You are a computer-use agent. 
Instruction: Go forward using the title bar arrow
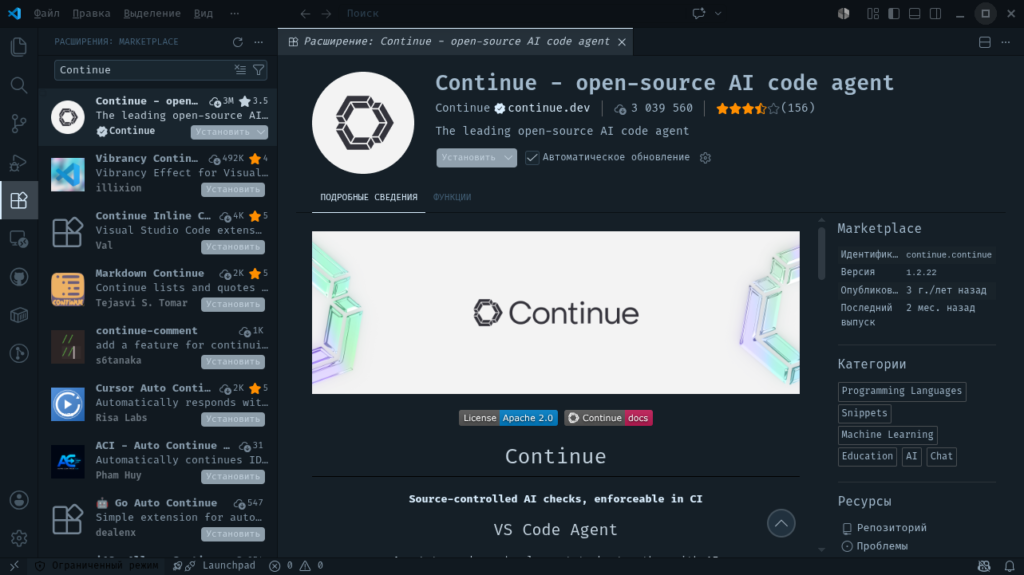[327, 13]
